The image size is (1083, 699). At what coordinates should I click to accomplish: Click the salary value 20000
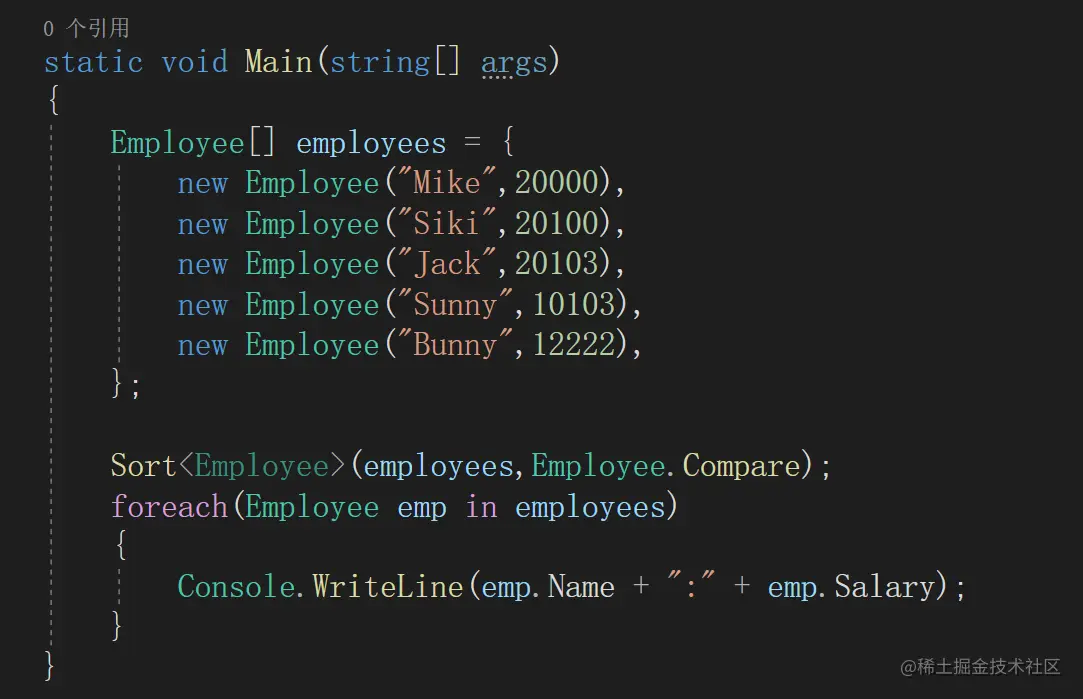pos(557,182)
